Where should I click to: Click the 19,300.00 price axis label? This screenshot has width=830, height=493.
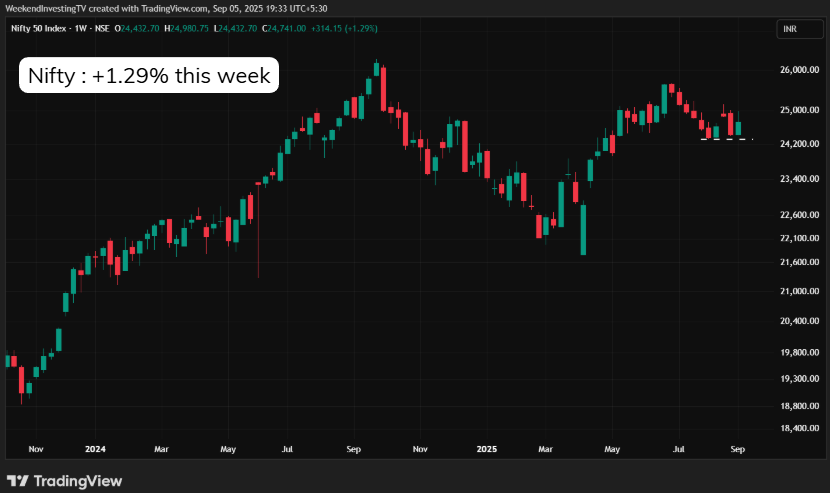(799, 378)
